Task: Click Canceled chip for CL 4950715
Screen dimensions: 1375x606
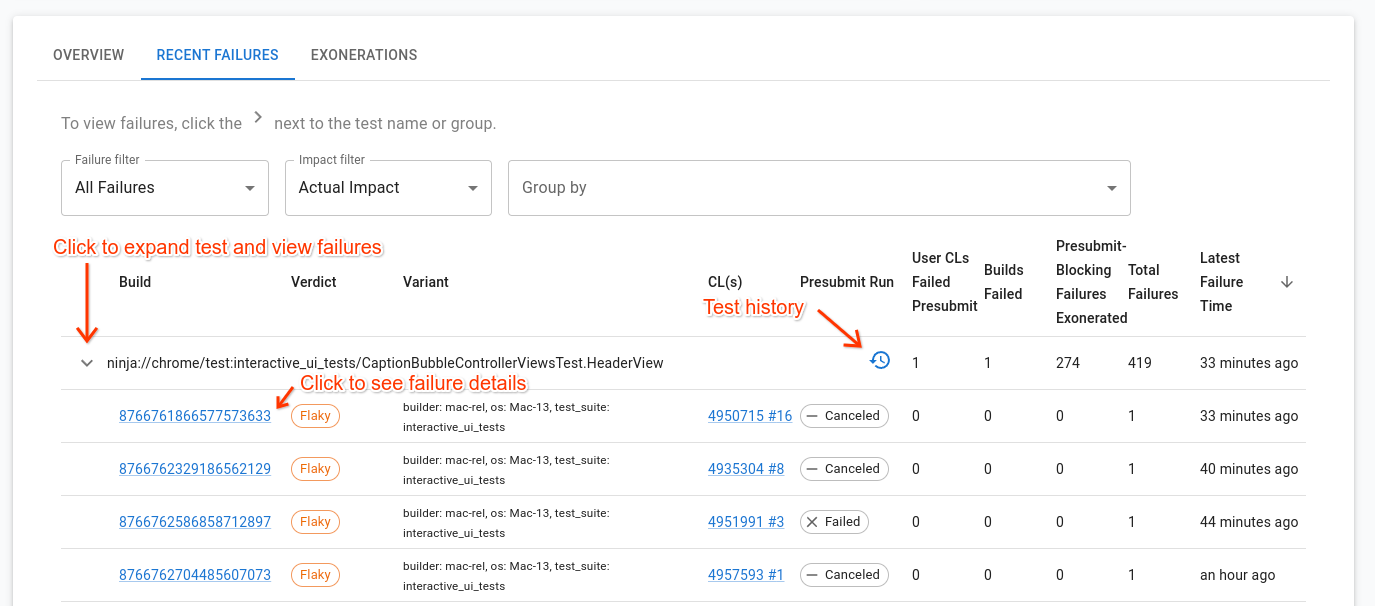Action: 843,416
